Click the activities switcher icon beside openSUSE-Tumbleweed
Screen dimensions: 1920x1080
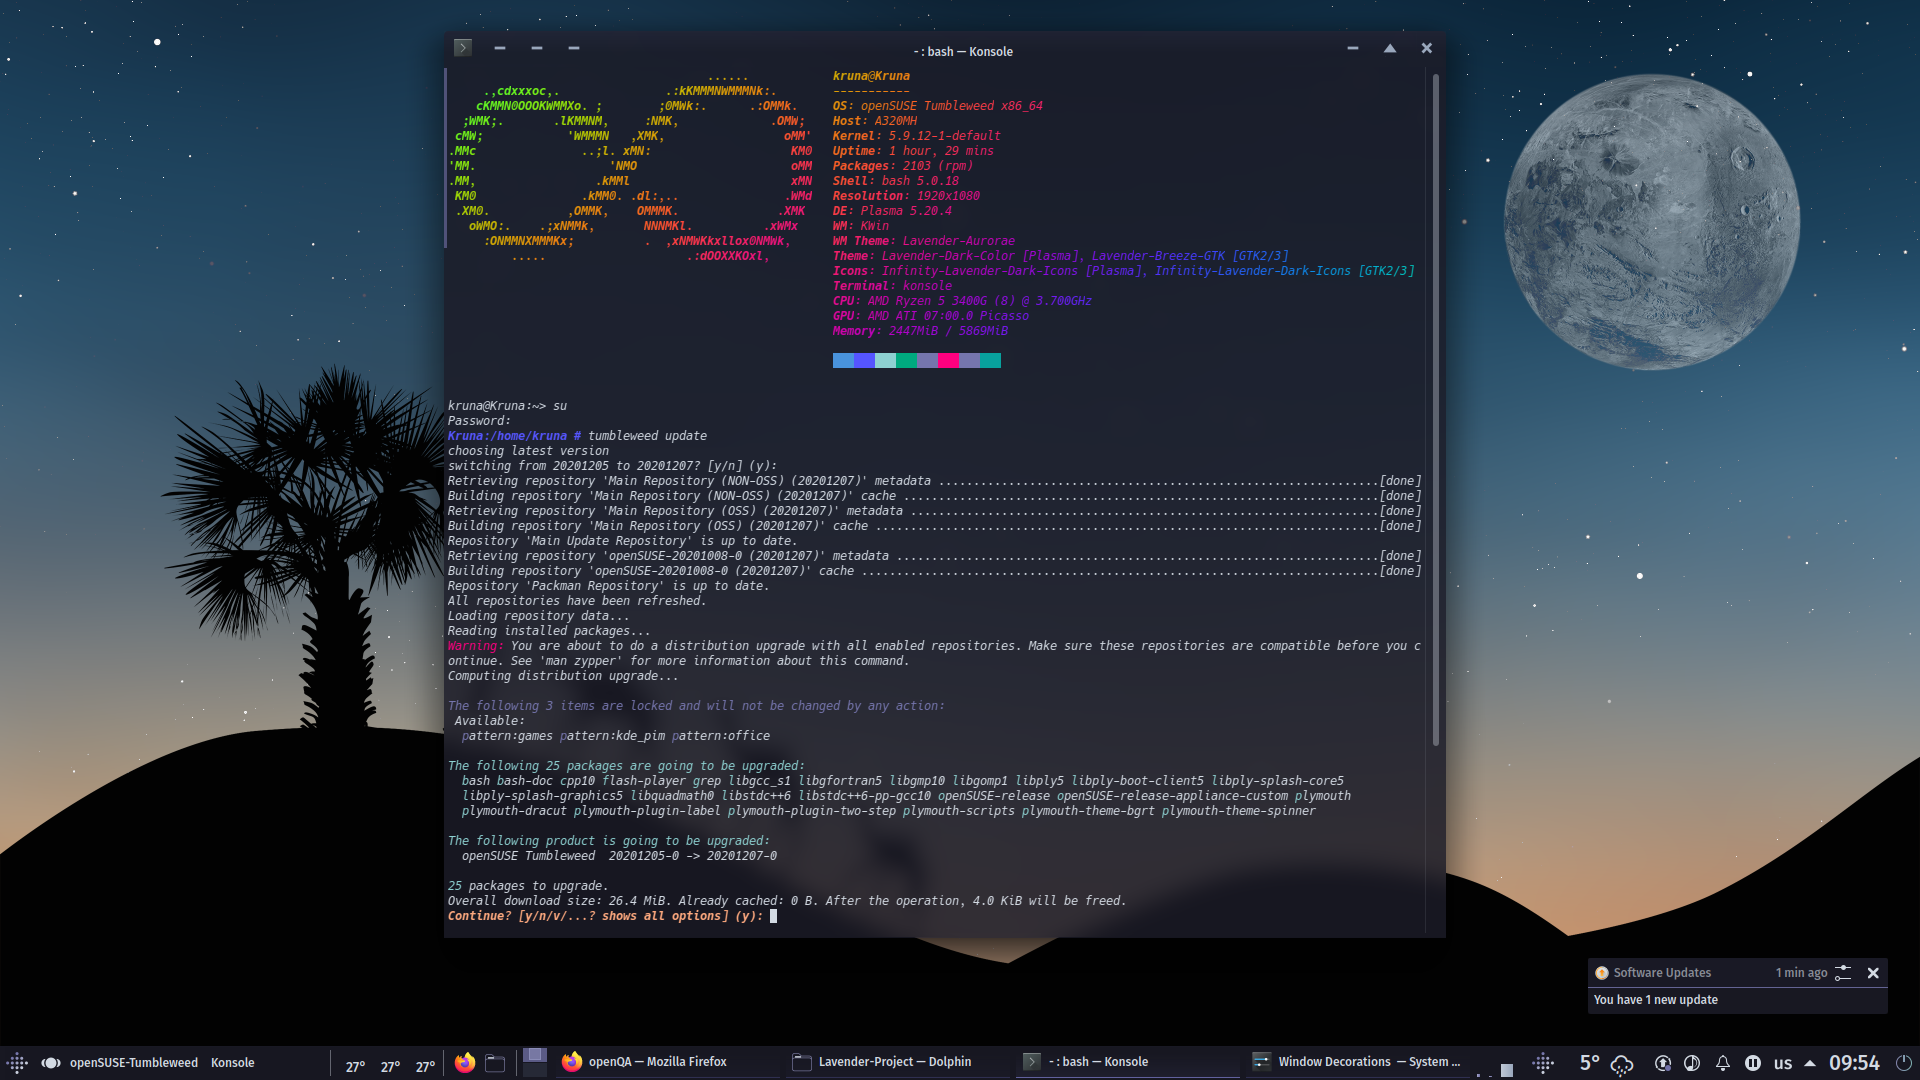[x=50, y=1063]
